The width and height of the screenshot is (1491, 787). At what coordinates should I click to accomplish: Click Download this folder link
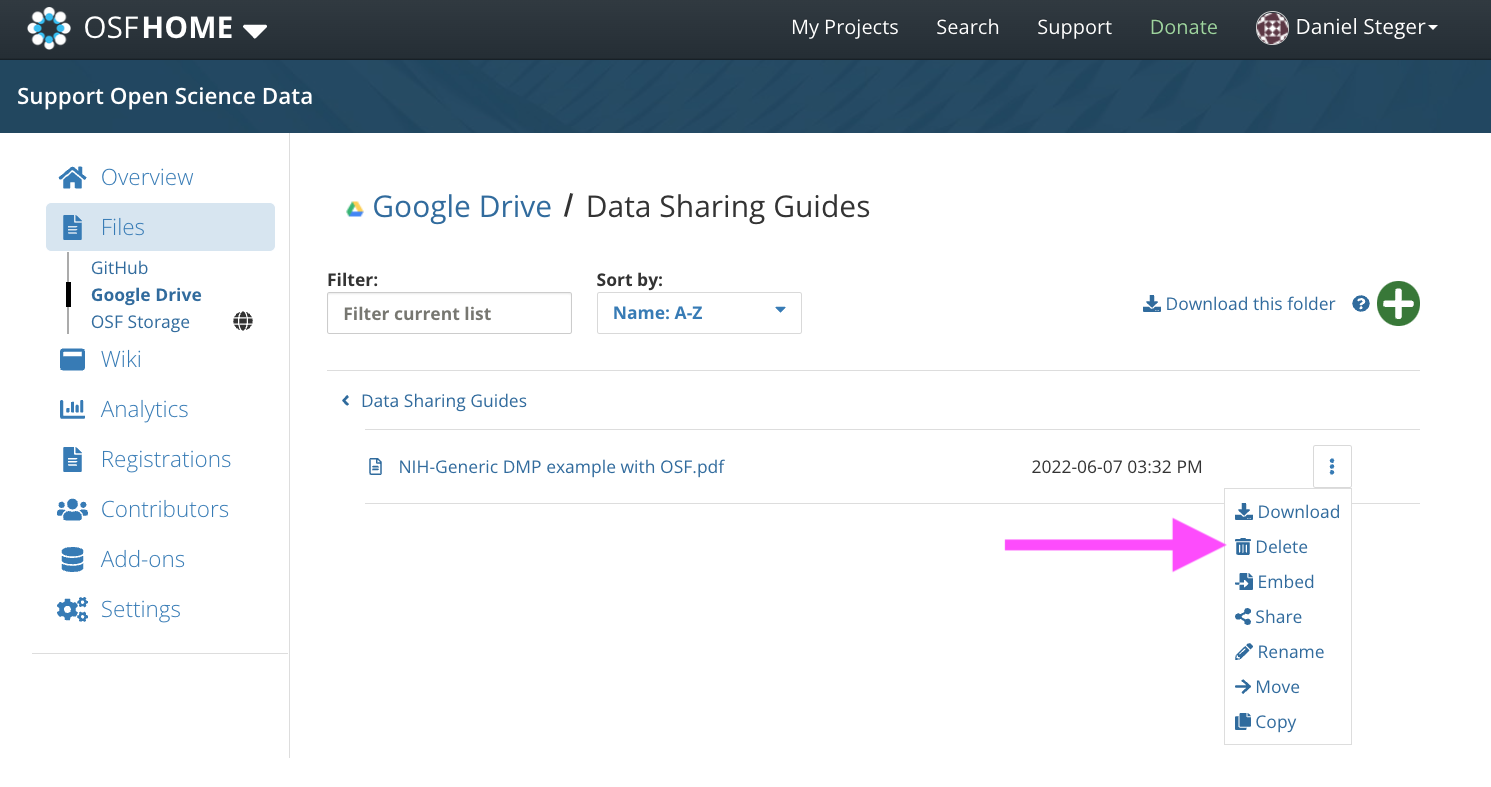[x=1239, y=304]
